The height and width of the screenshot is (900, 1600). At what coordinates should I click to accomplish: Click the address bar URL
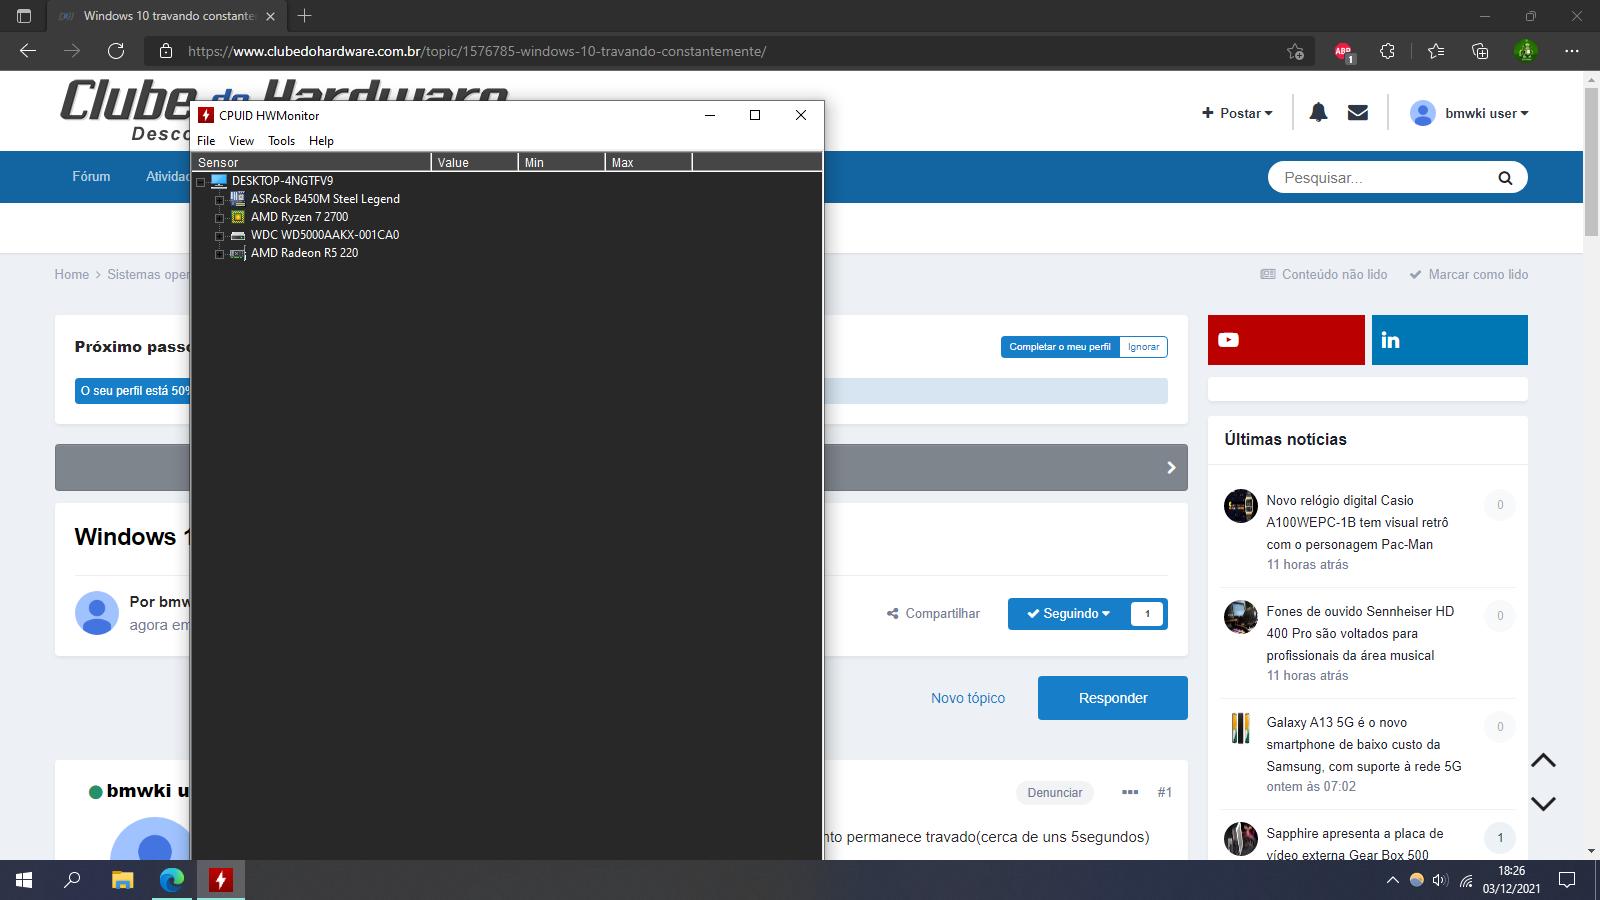(477, 51)
